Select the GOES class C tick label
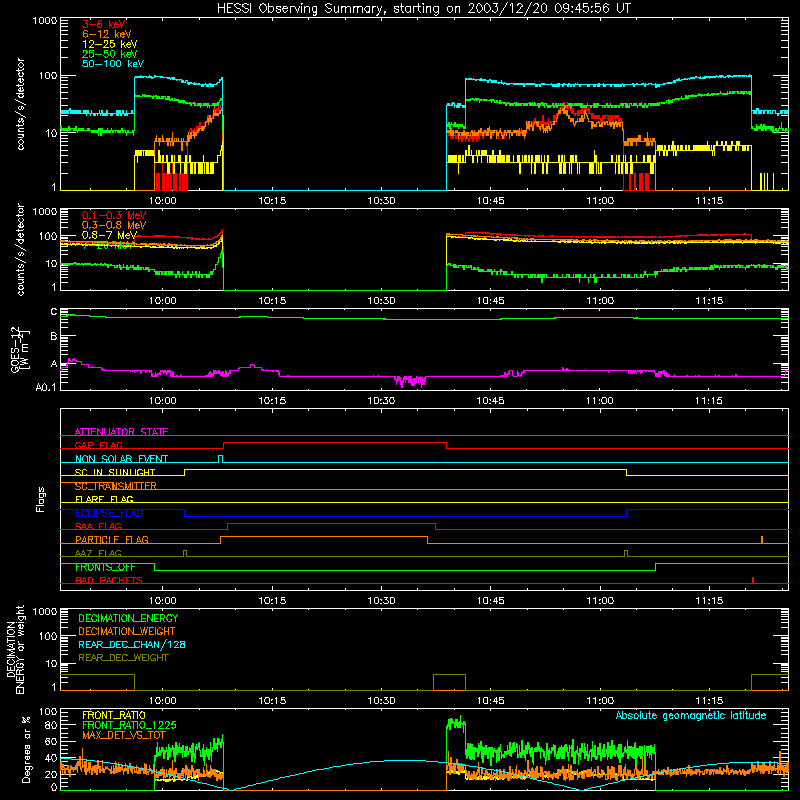Screen dimensions: 800x800 [54, 312]
